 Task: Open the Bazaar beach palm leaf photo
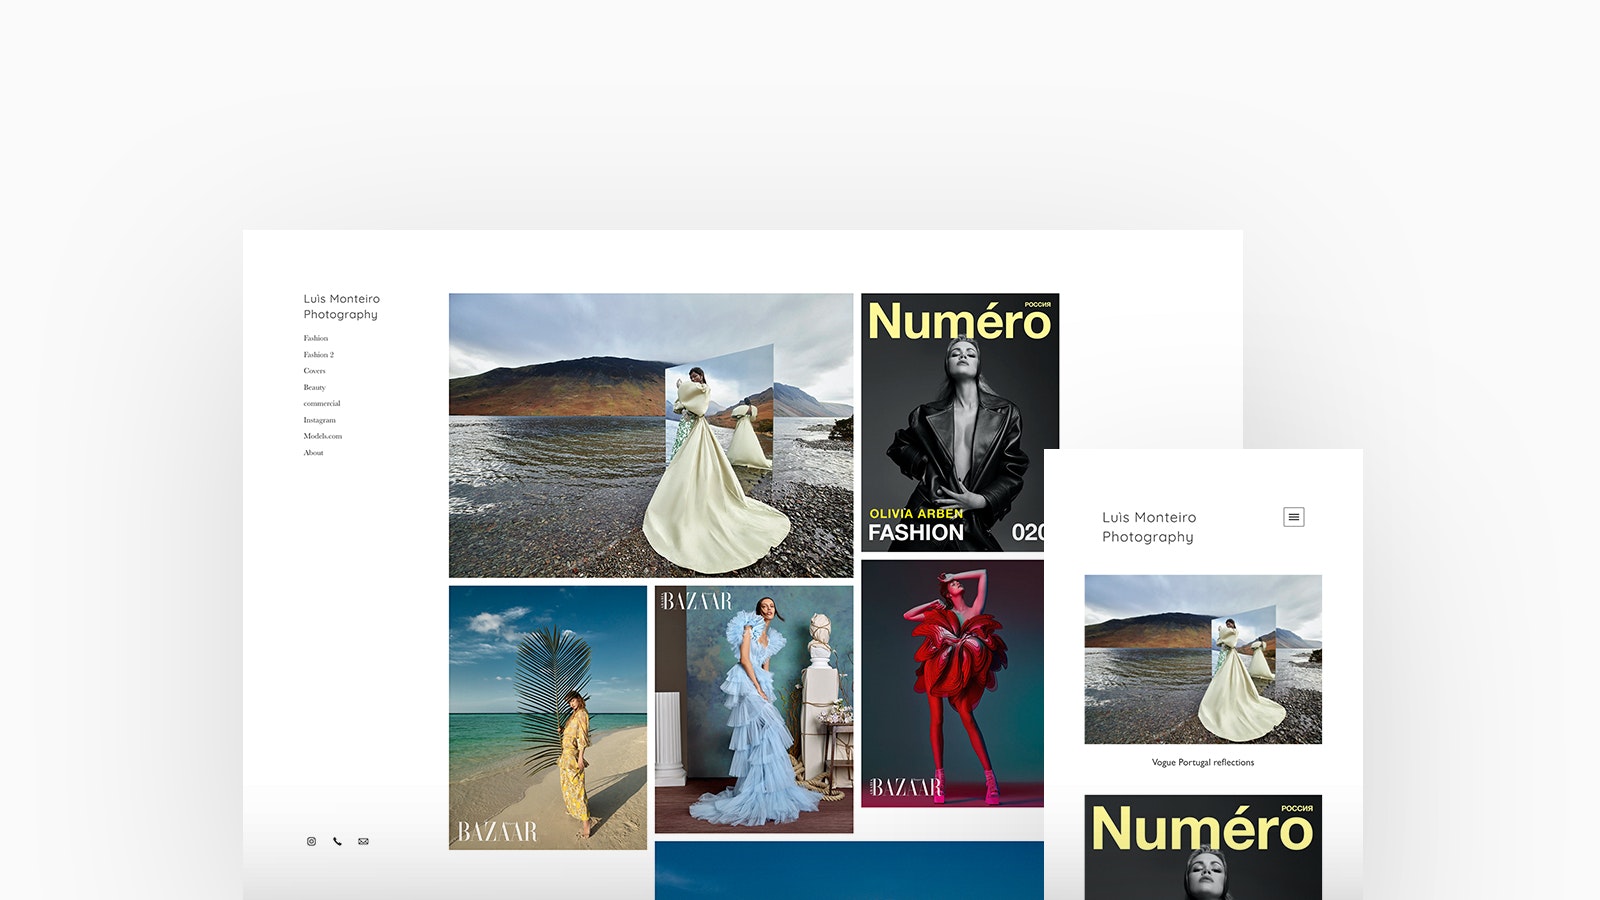coord(547,717)
